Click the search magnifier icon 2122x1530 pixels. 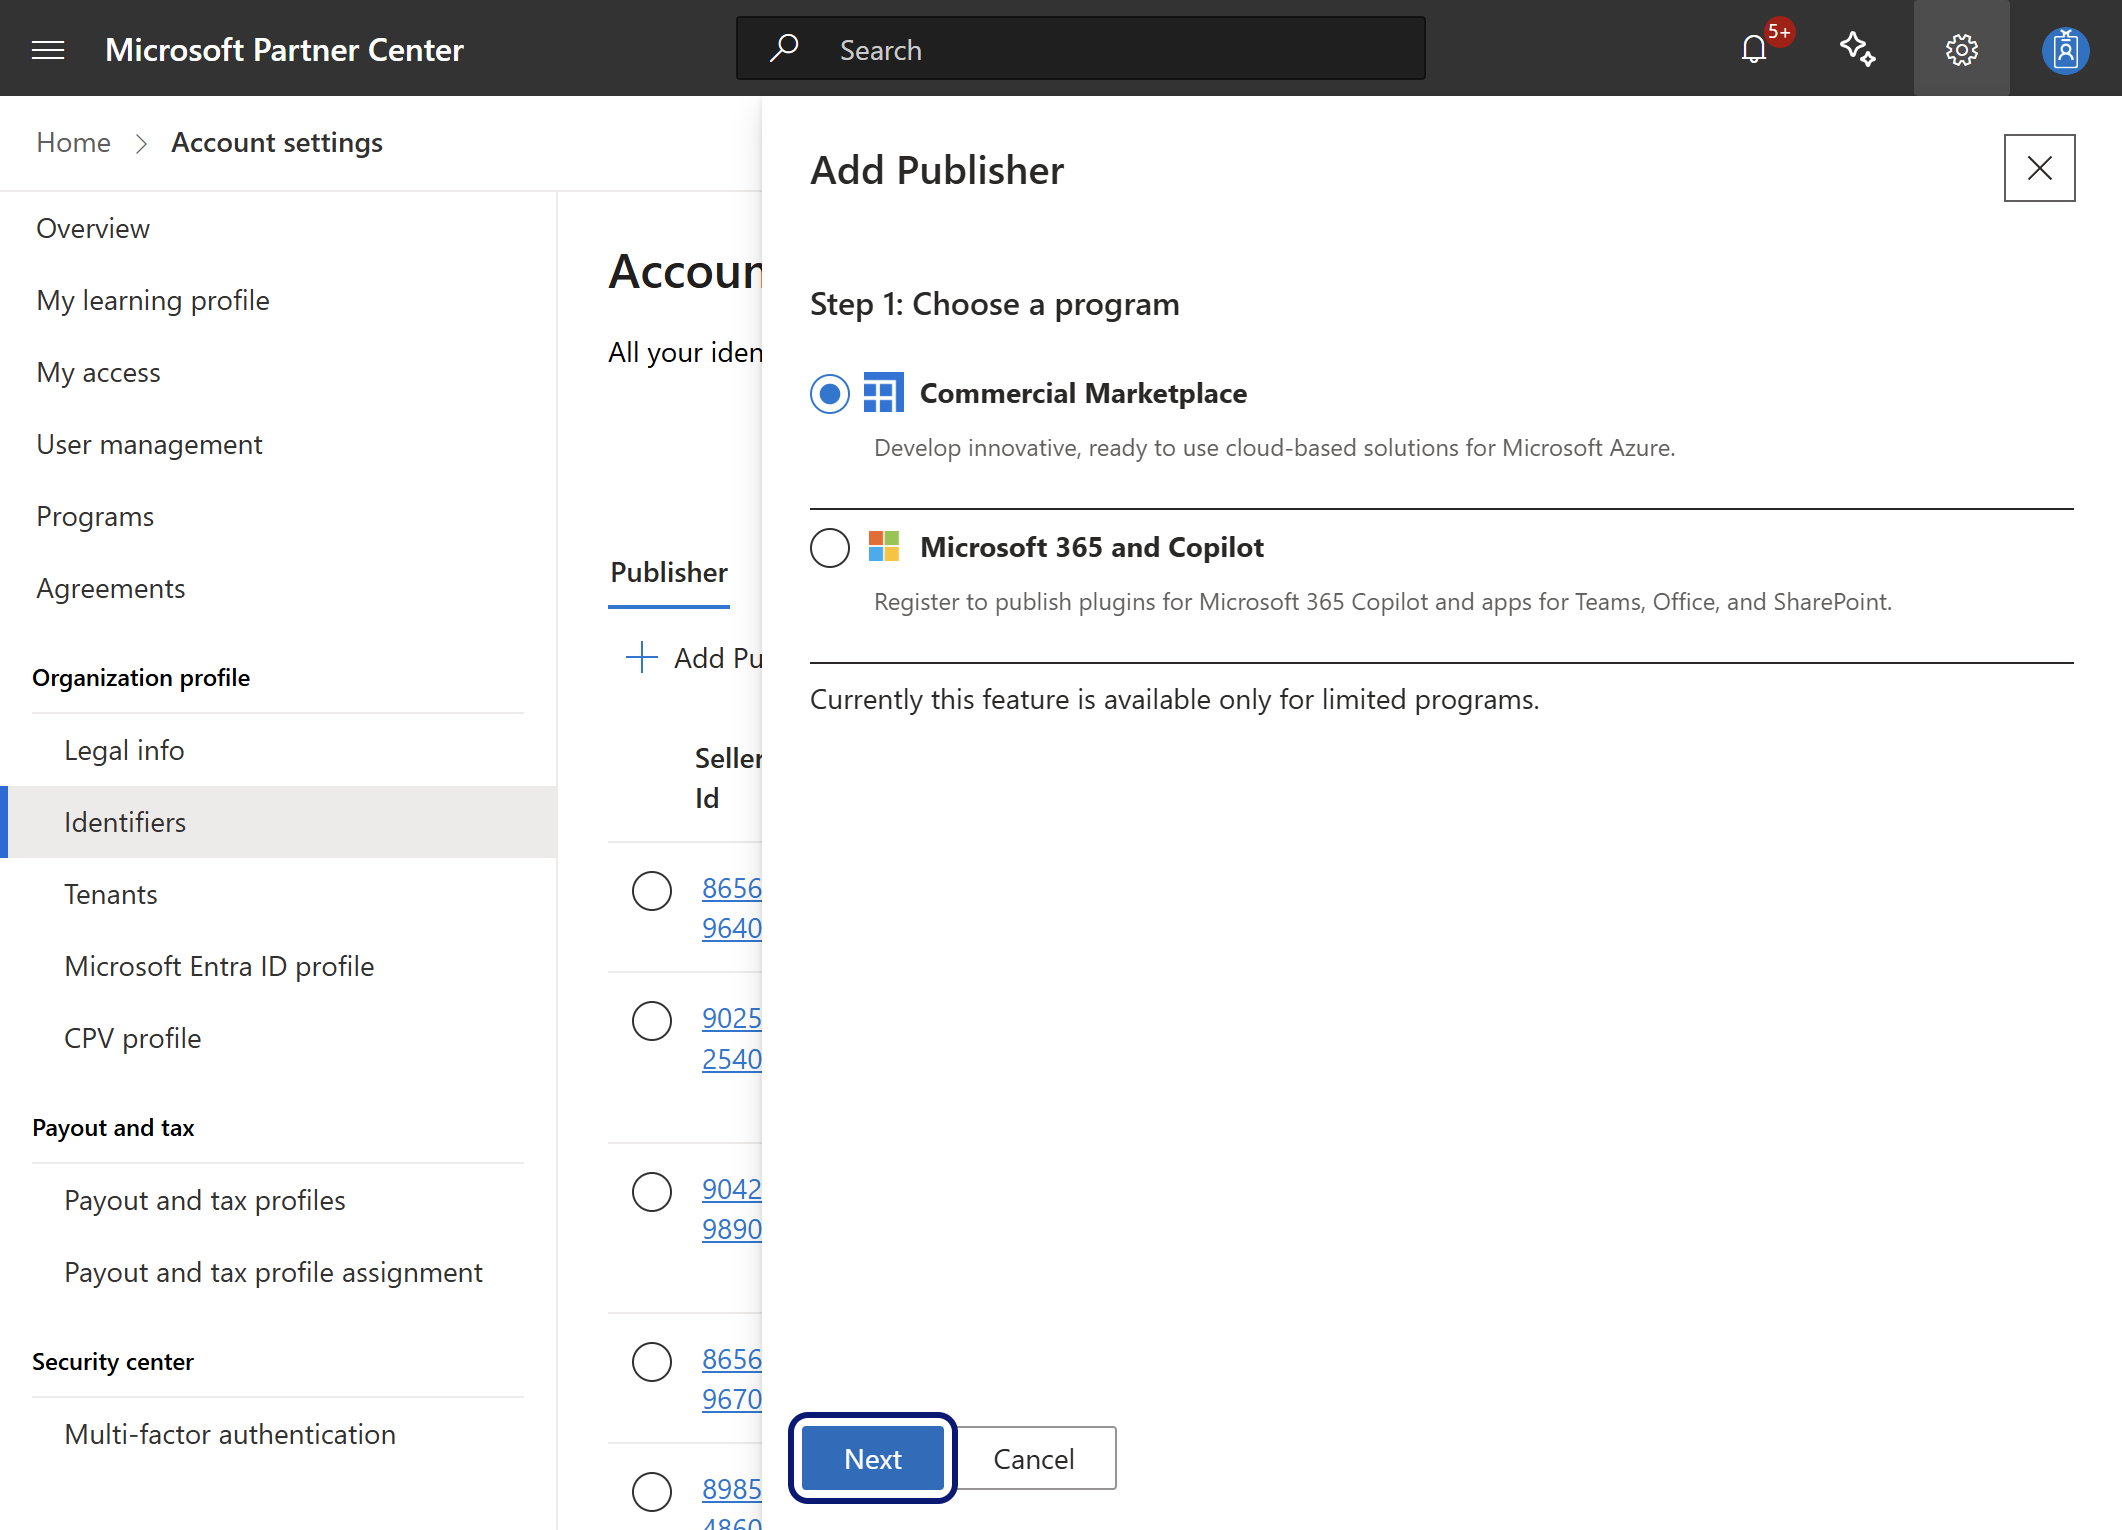tap(784, 48)
